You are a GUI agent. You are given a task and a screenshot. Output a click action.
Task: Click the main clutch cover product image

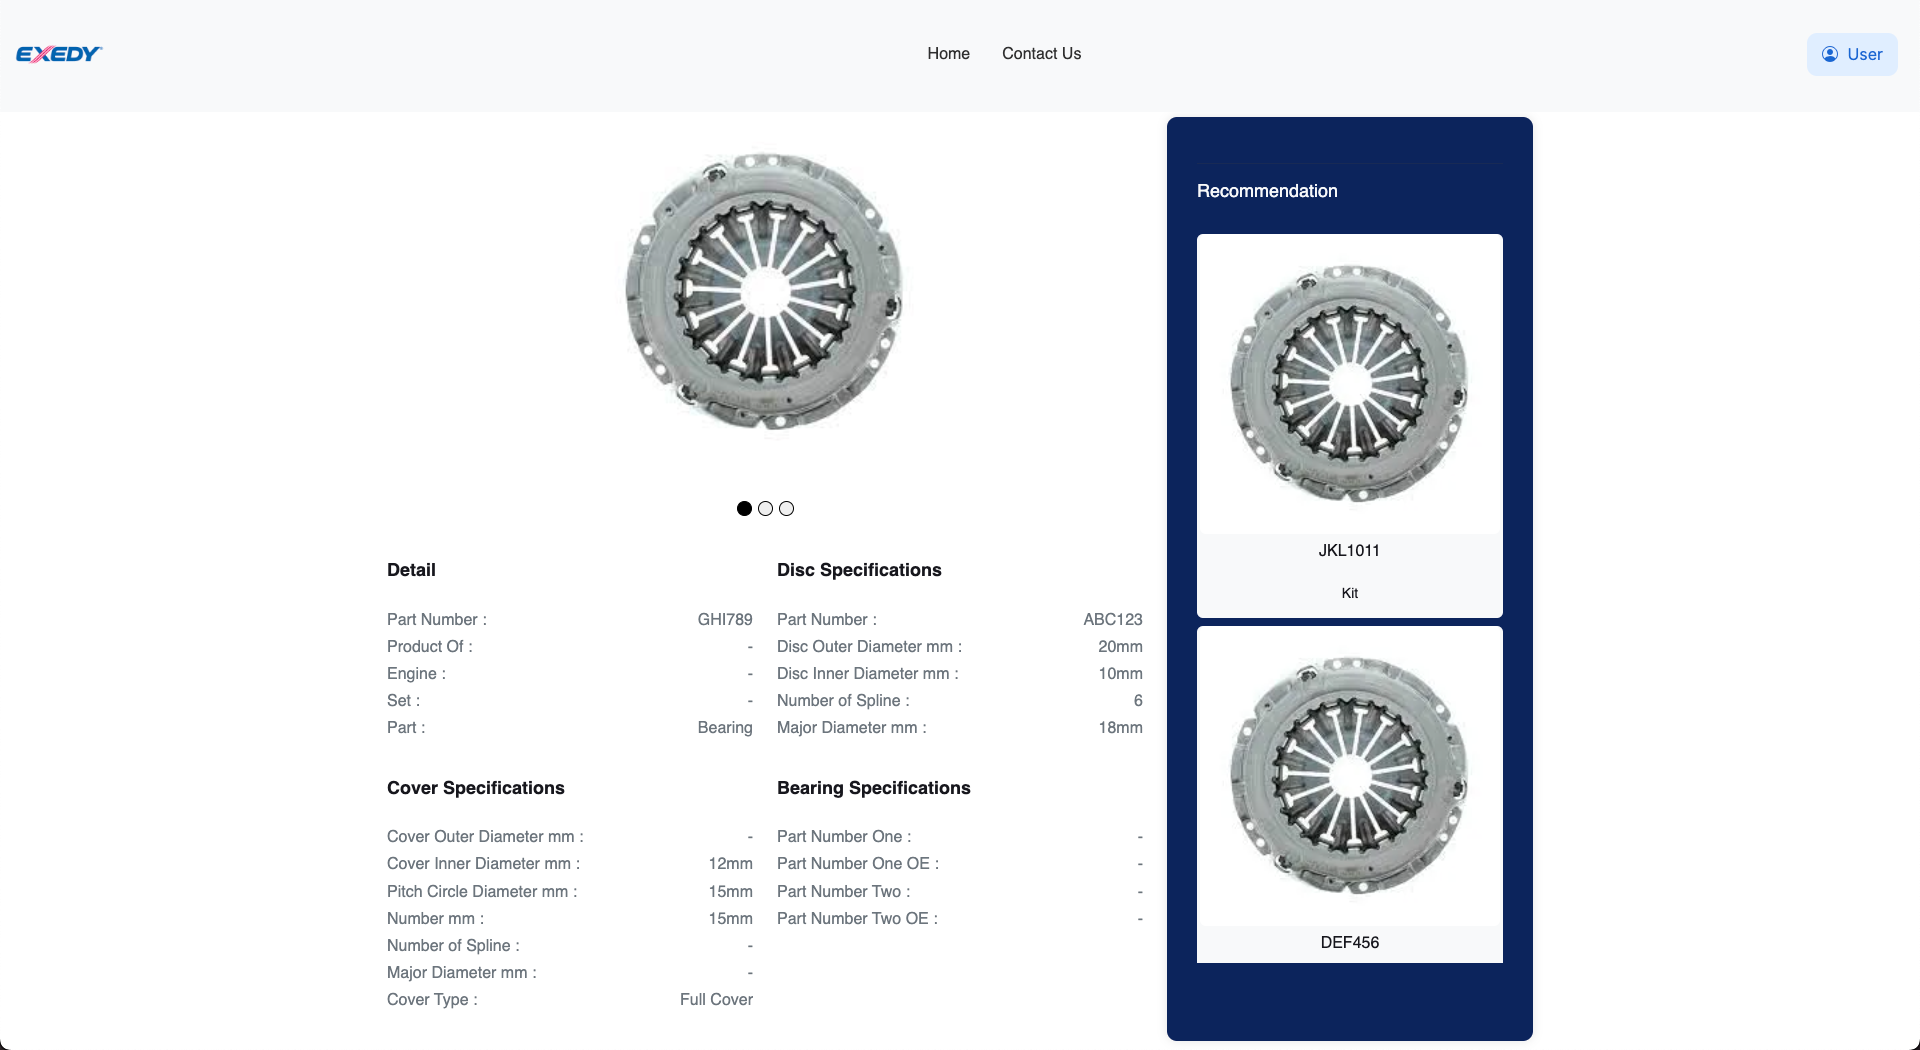coord(765,291)
